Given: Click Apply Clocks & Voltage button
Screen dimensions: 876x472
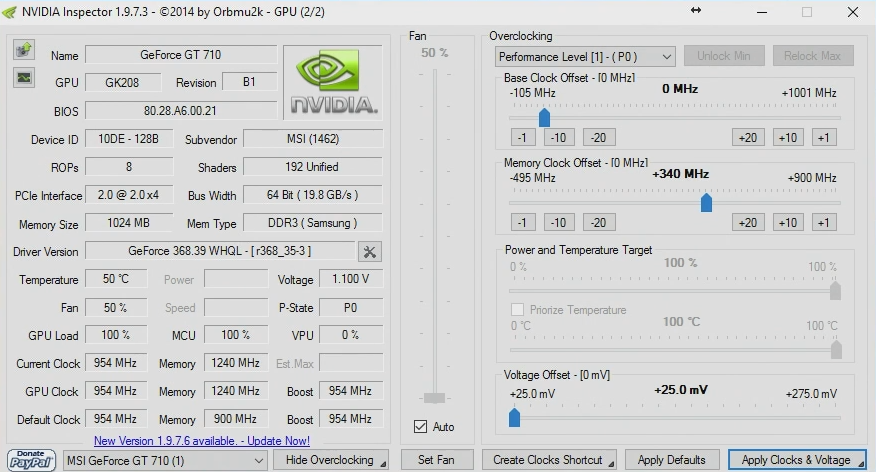Looking at the screenshot, I should (x=797, y=460).
